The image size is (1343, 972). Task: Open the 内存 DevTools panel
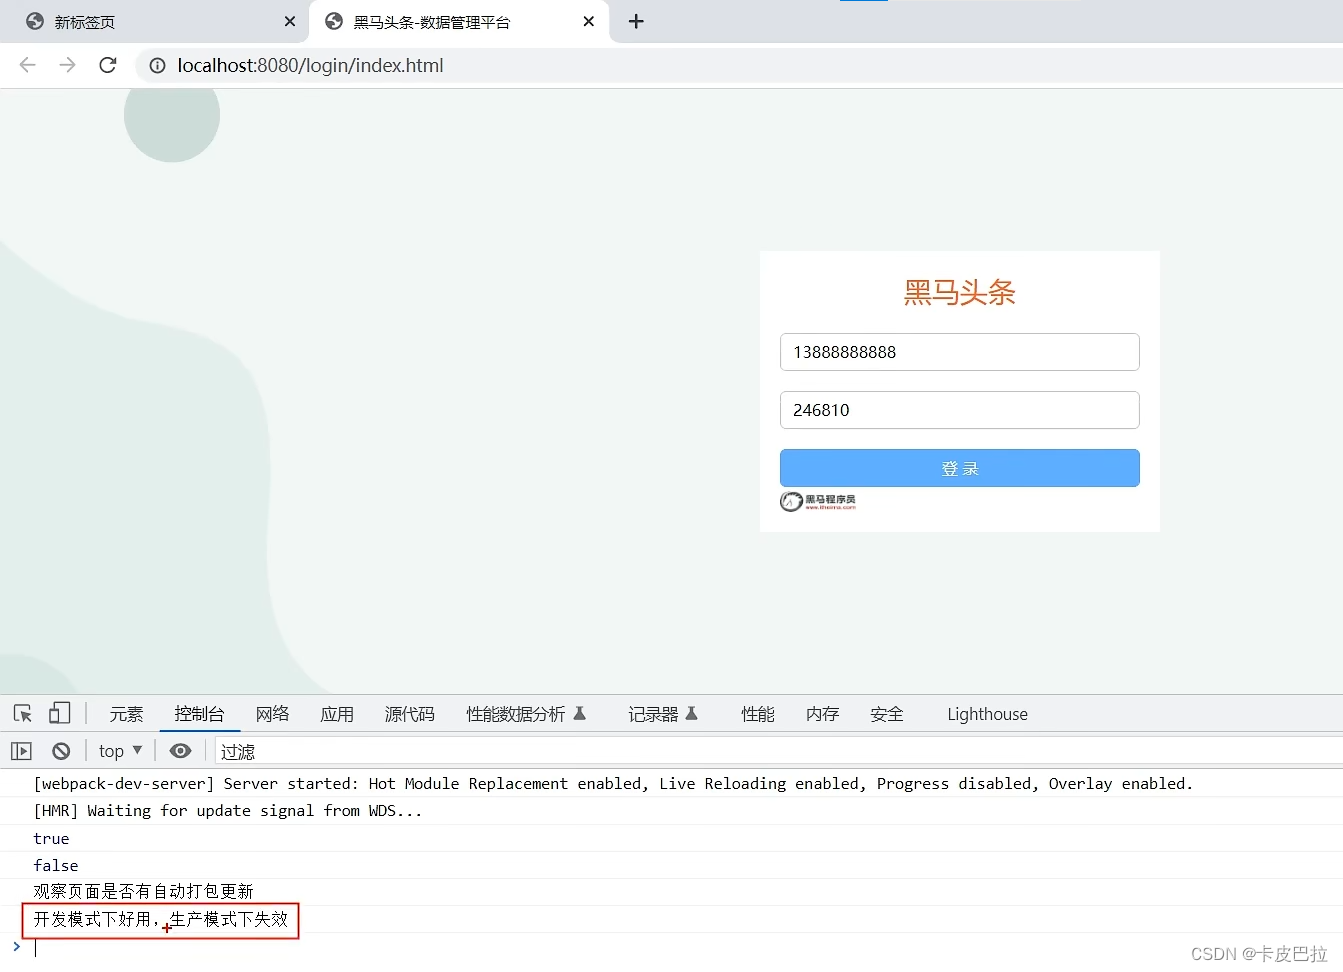pos(822,714)
